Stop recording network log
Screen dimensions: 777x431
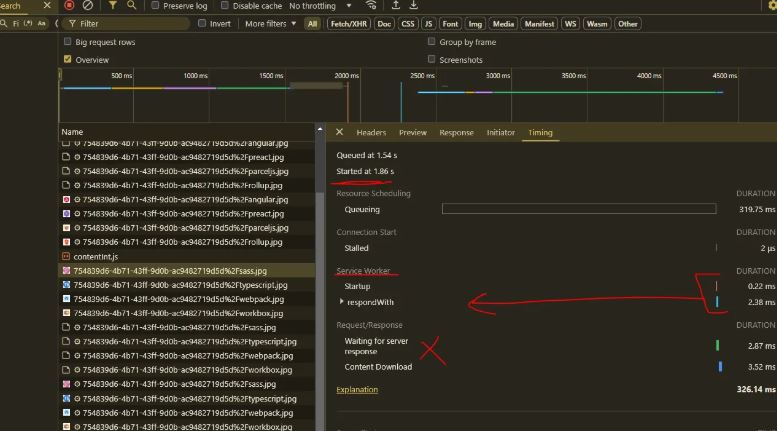(x=70, y=6)
